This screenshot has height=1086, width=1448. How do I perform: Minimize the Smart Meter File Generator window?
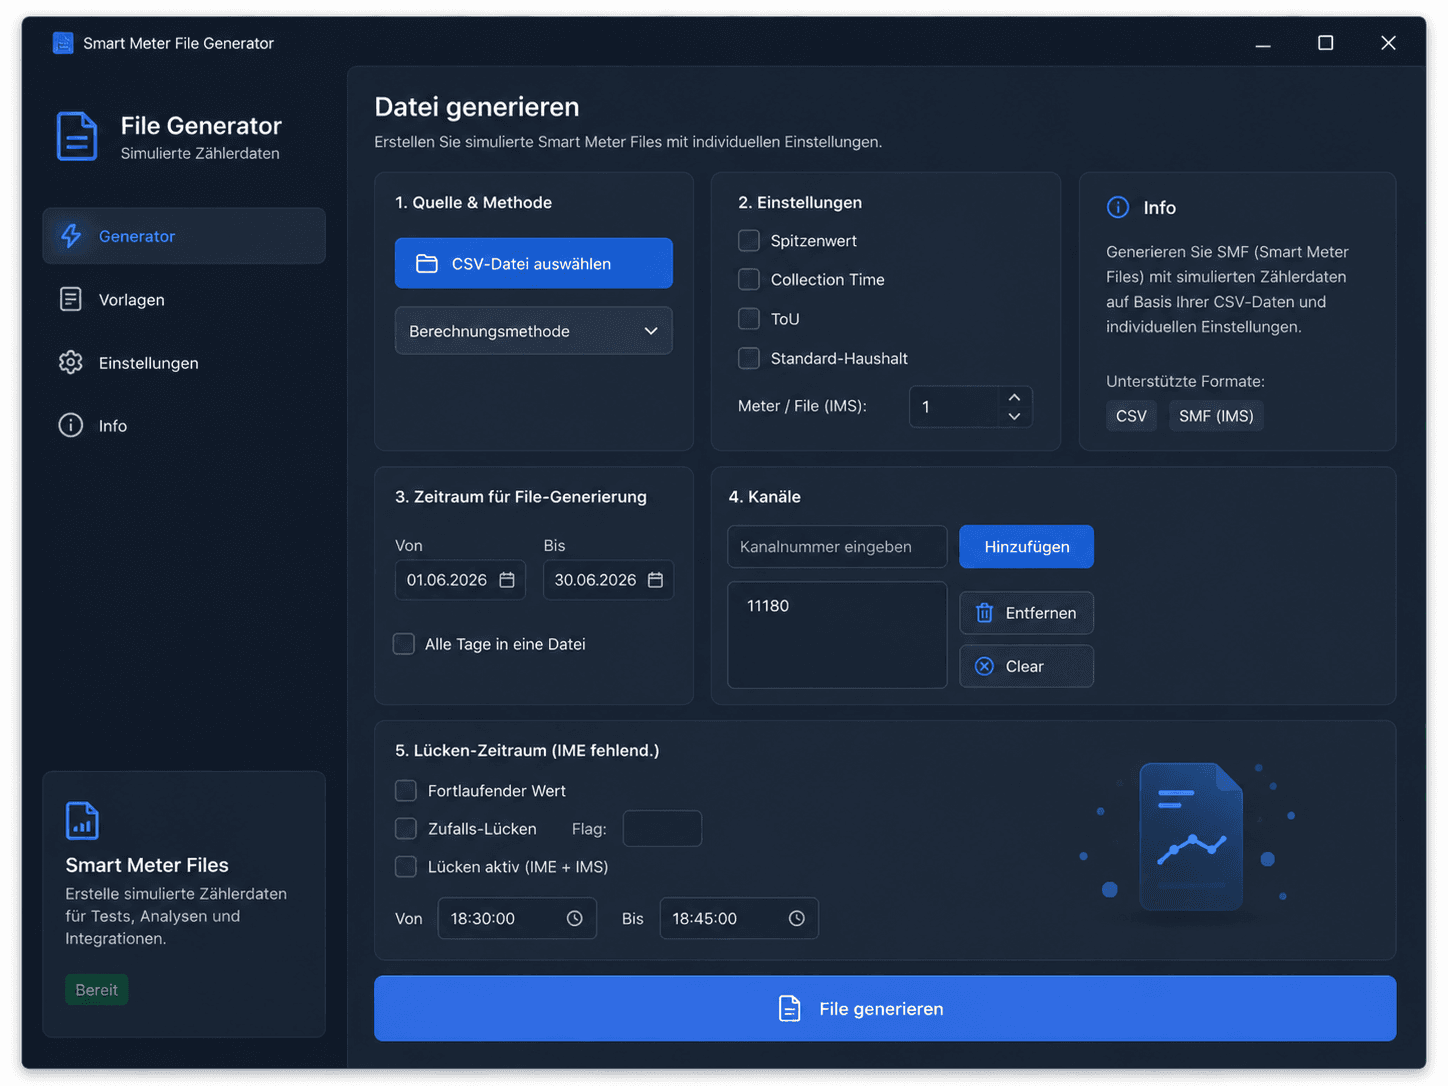[1263, 43]
